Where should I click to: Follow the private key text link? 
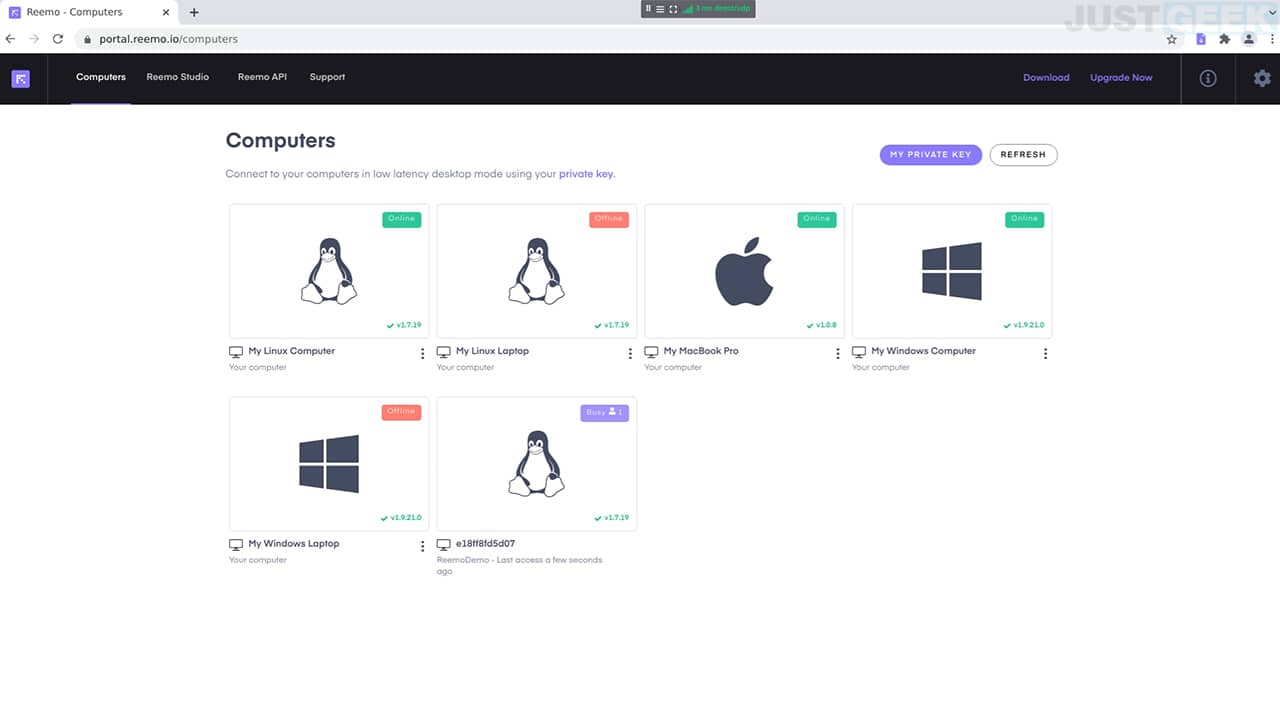click(586, 174)
